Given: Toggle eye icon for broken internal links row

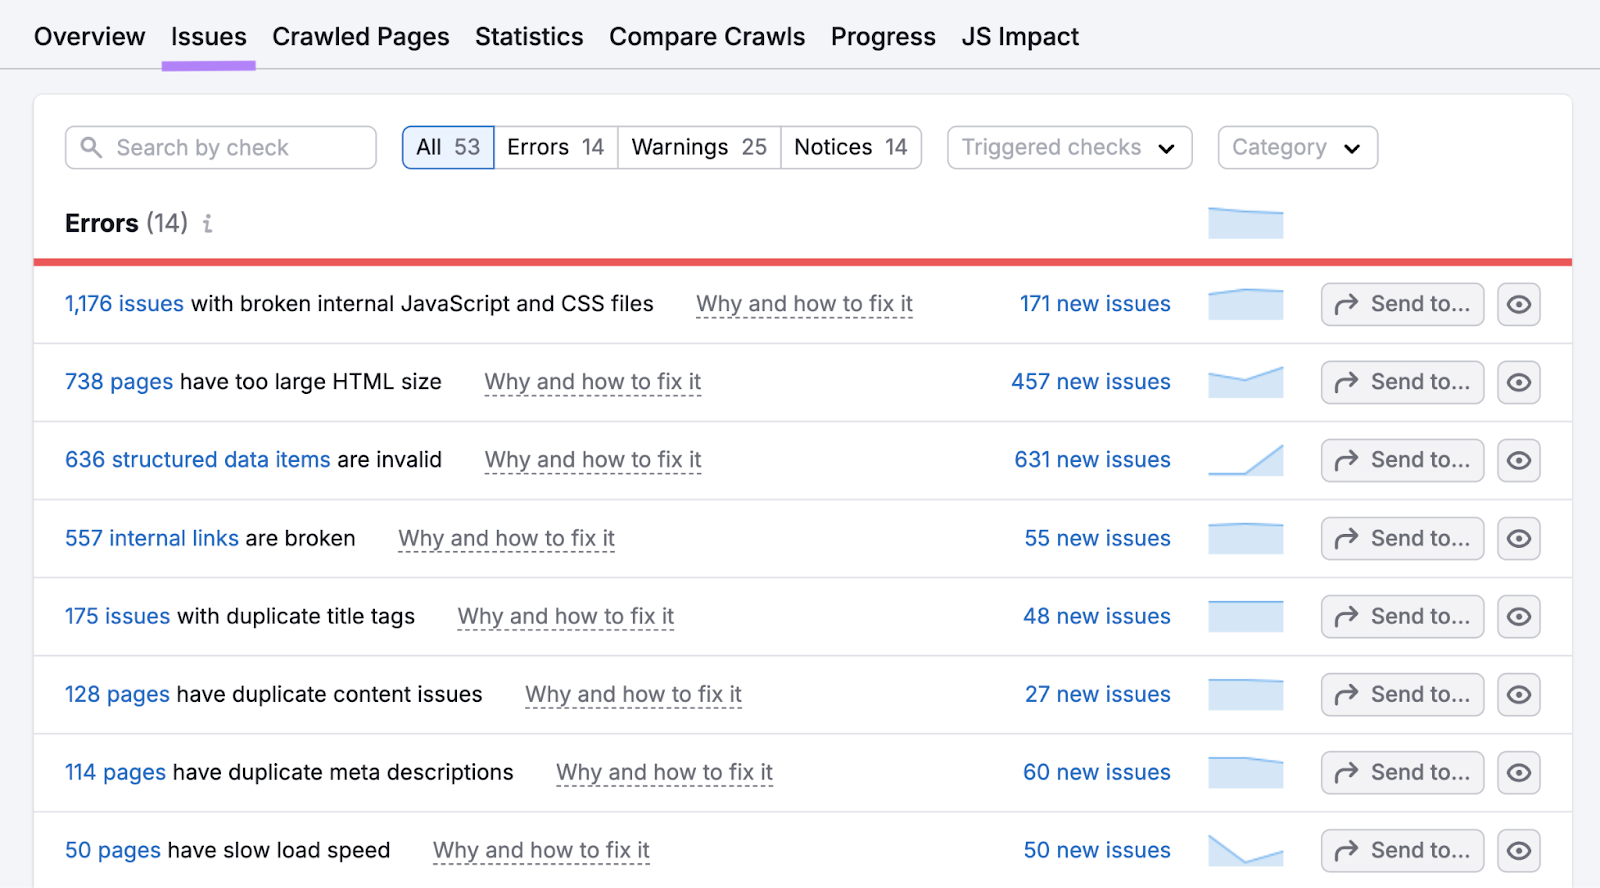Looking at the screenshot, I should pos(1518,538).
